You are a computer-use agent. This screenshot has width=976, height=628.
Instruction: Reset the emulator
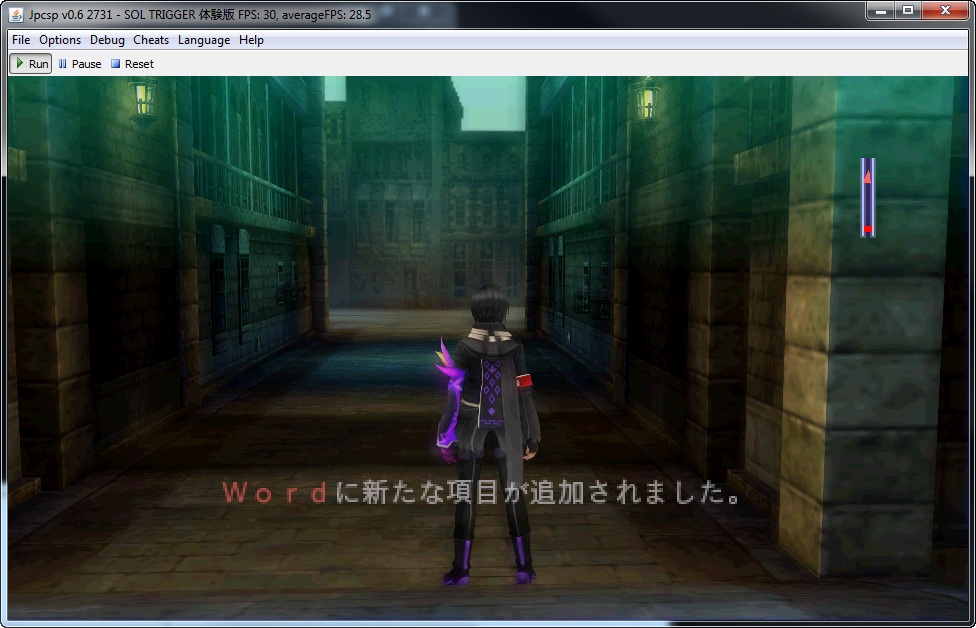[x=132, y=63]
